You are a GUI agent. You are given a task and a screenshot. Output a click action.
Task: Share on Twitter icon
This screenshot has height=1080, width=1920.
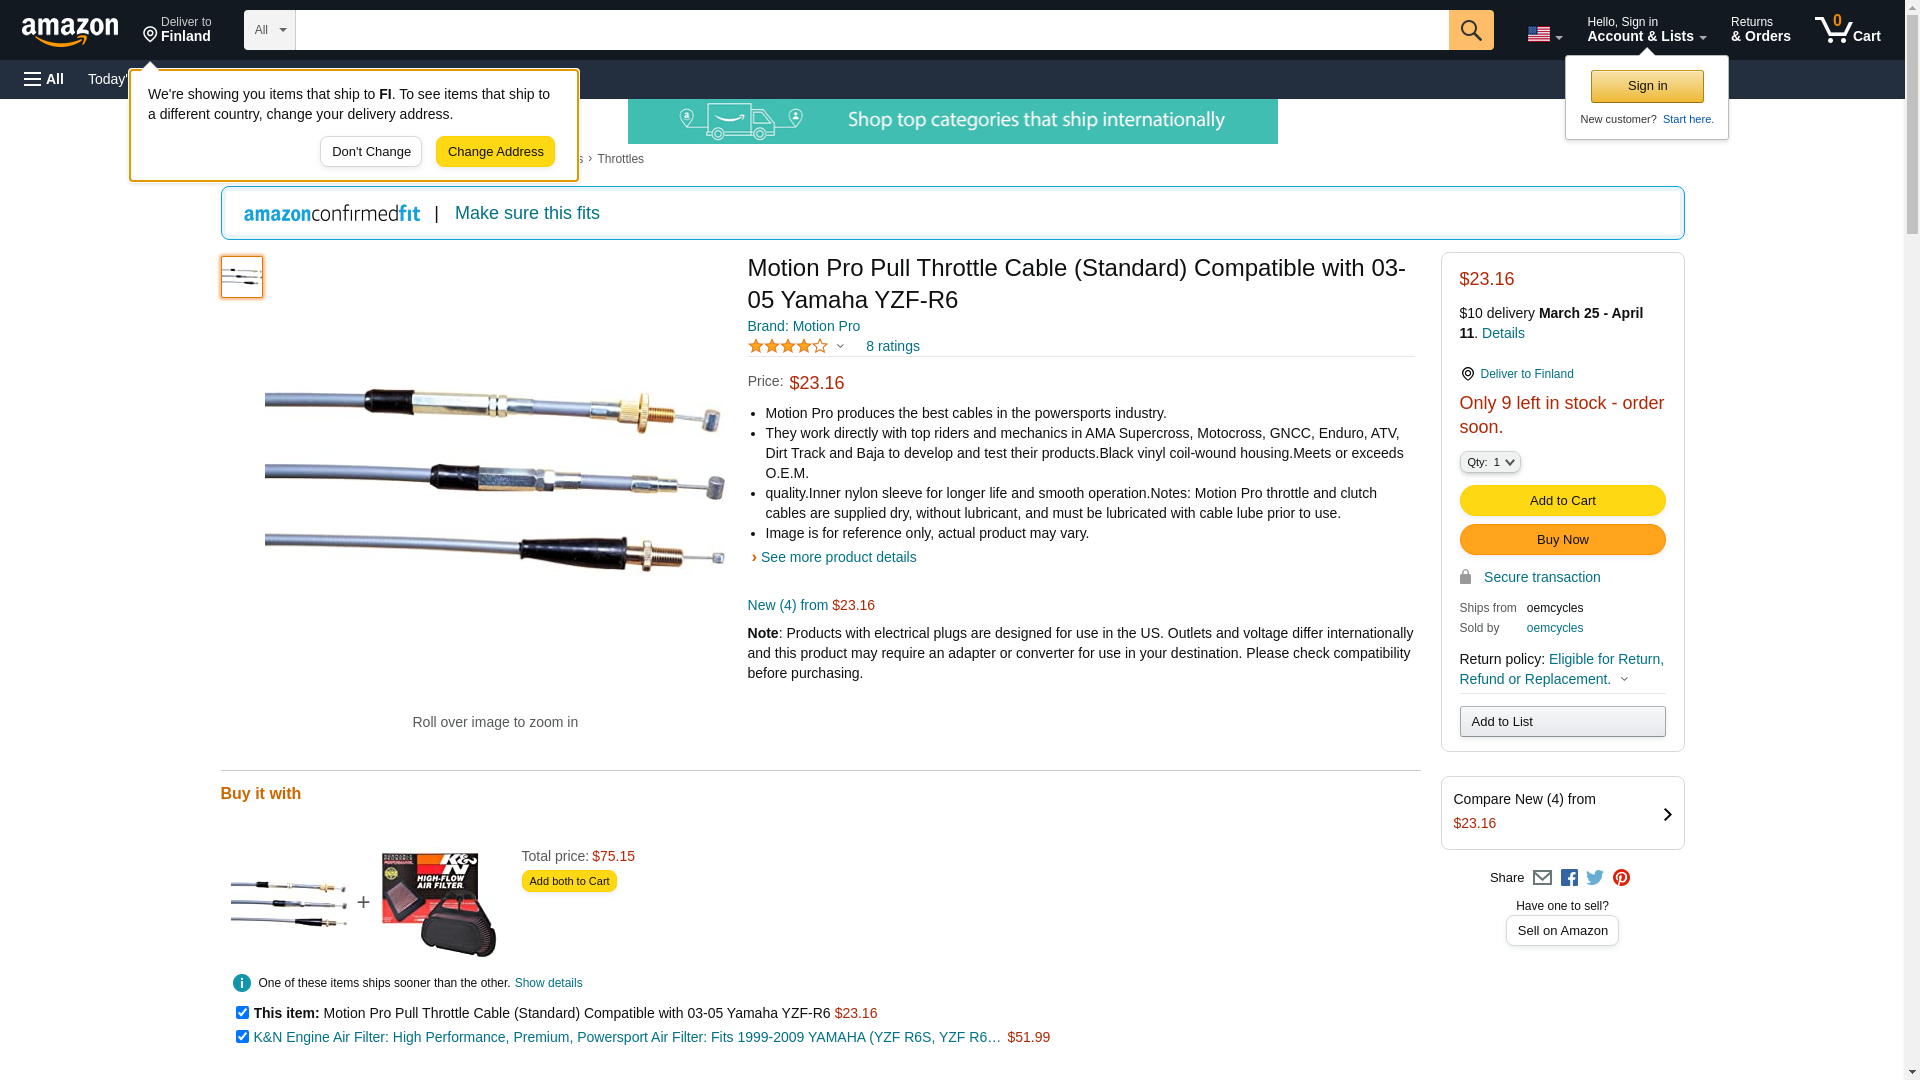coord(1595,878)
